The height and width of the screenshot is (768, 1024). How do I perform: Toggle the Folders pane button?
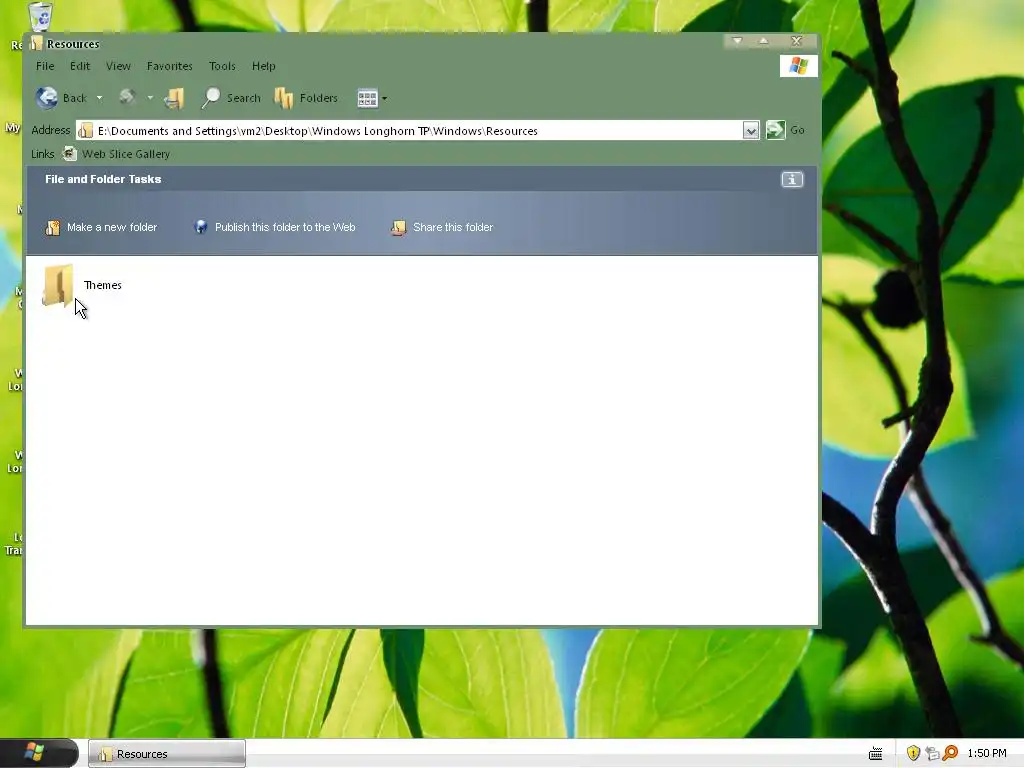(306, 98)
